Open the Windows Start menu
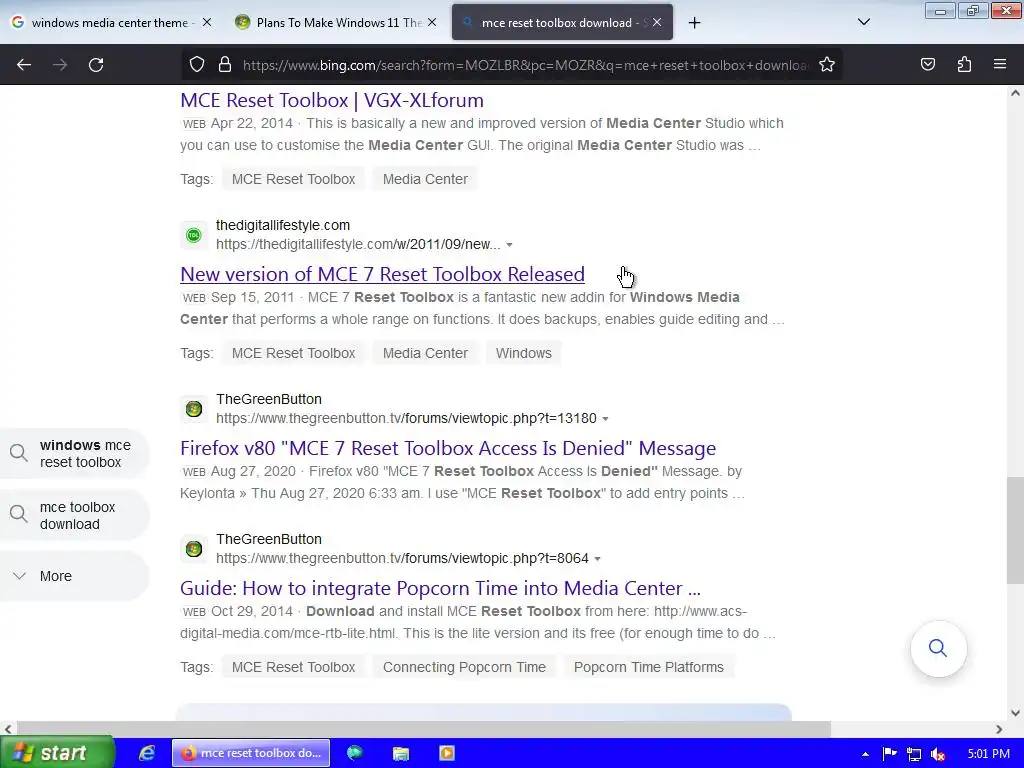The width and height of the screenshot is (1024, 768). pos(57,753)
